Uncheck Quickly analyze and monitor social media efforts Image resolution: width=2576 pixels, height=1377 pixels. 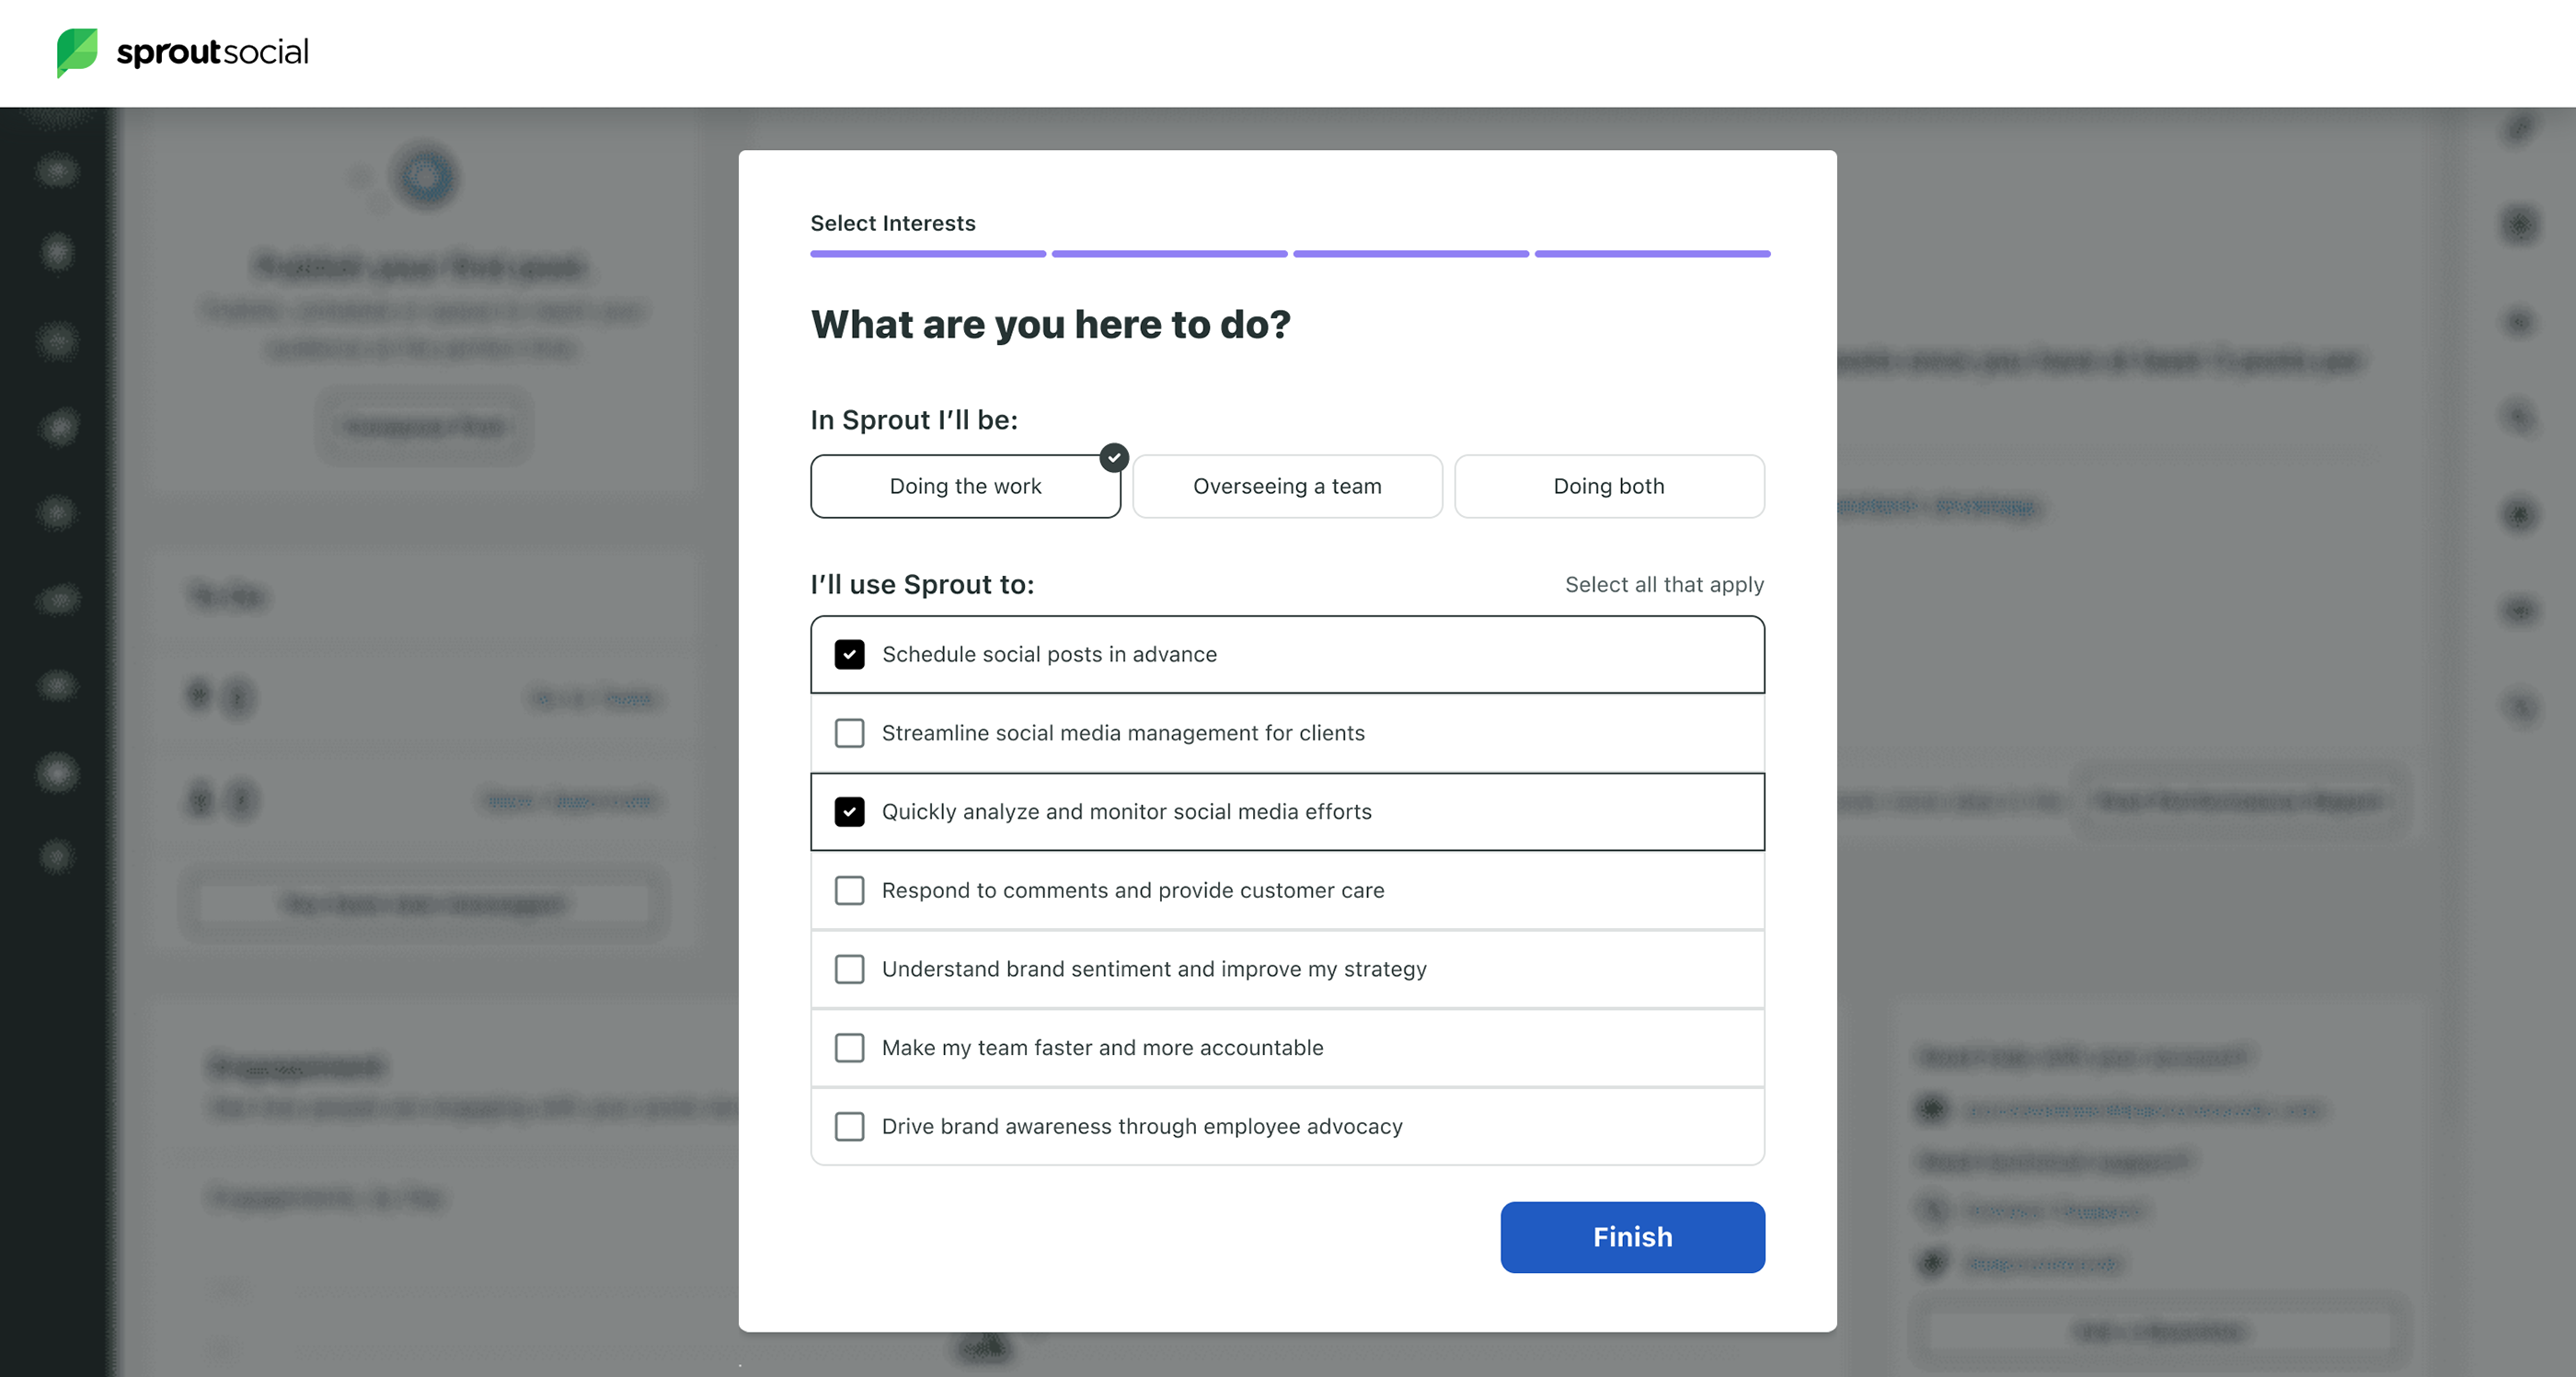point(849,812)
